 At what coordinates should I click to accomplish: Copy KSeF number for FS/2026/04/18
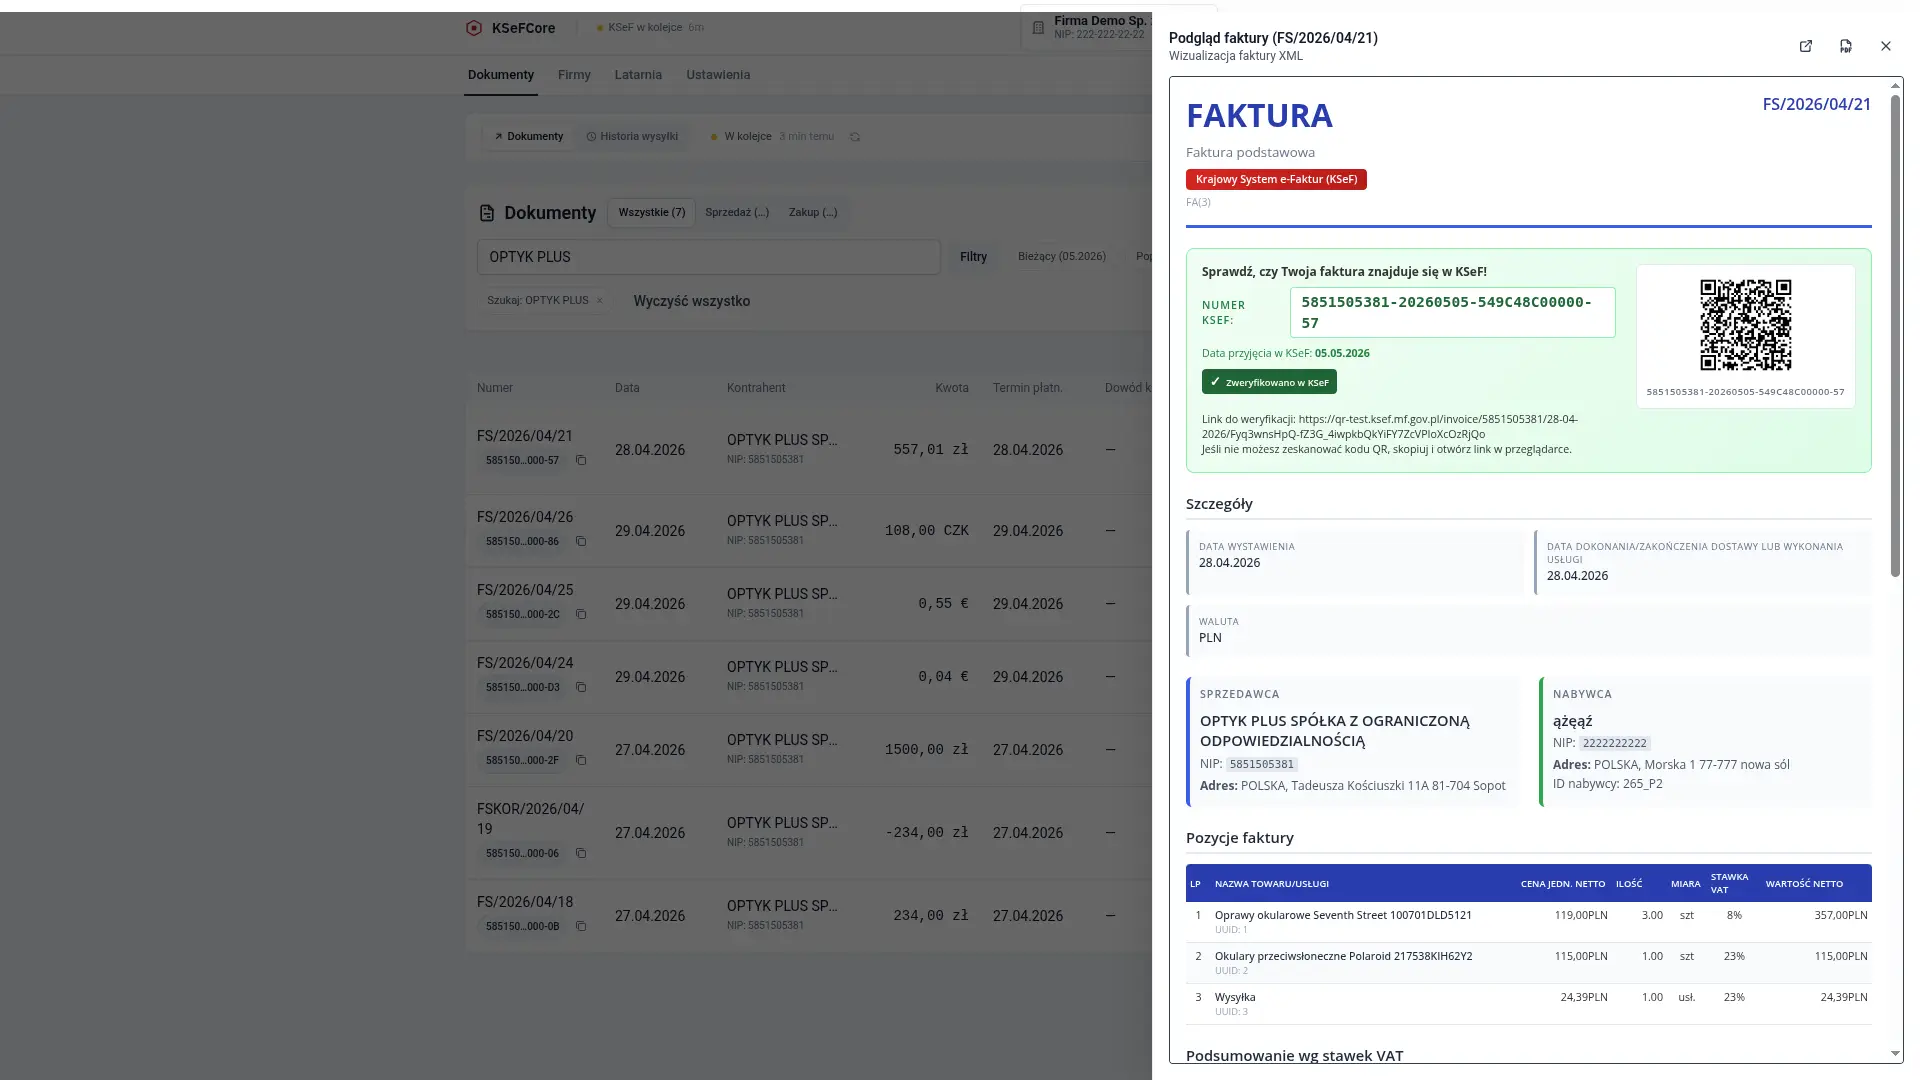[581, 927]
